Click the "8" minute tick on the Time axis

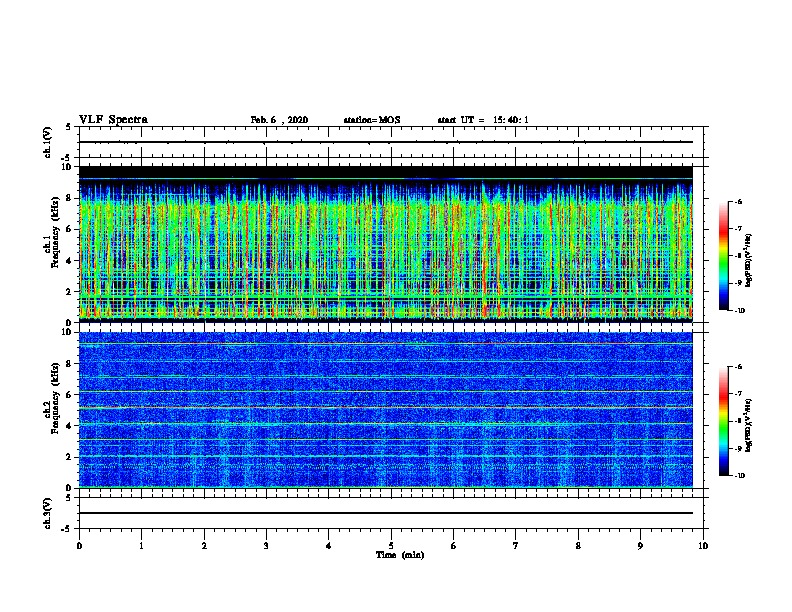[x=578, y=546]
